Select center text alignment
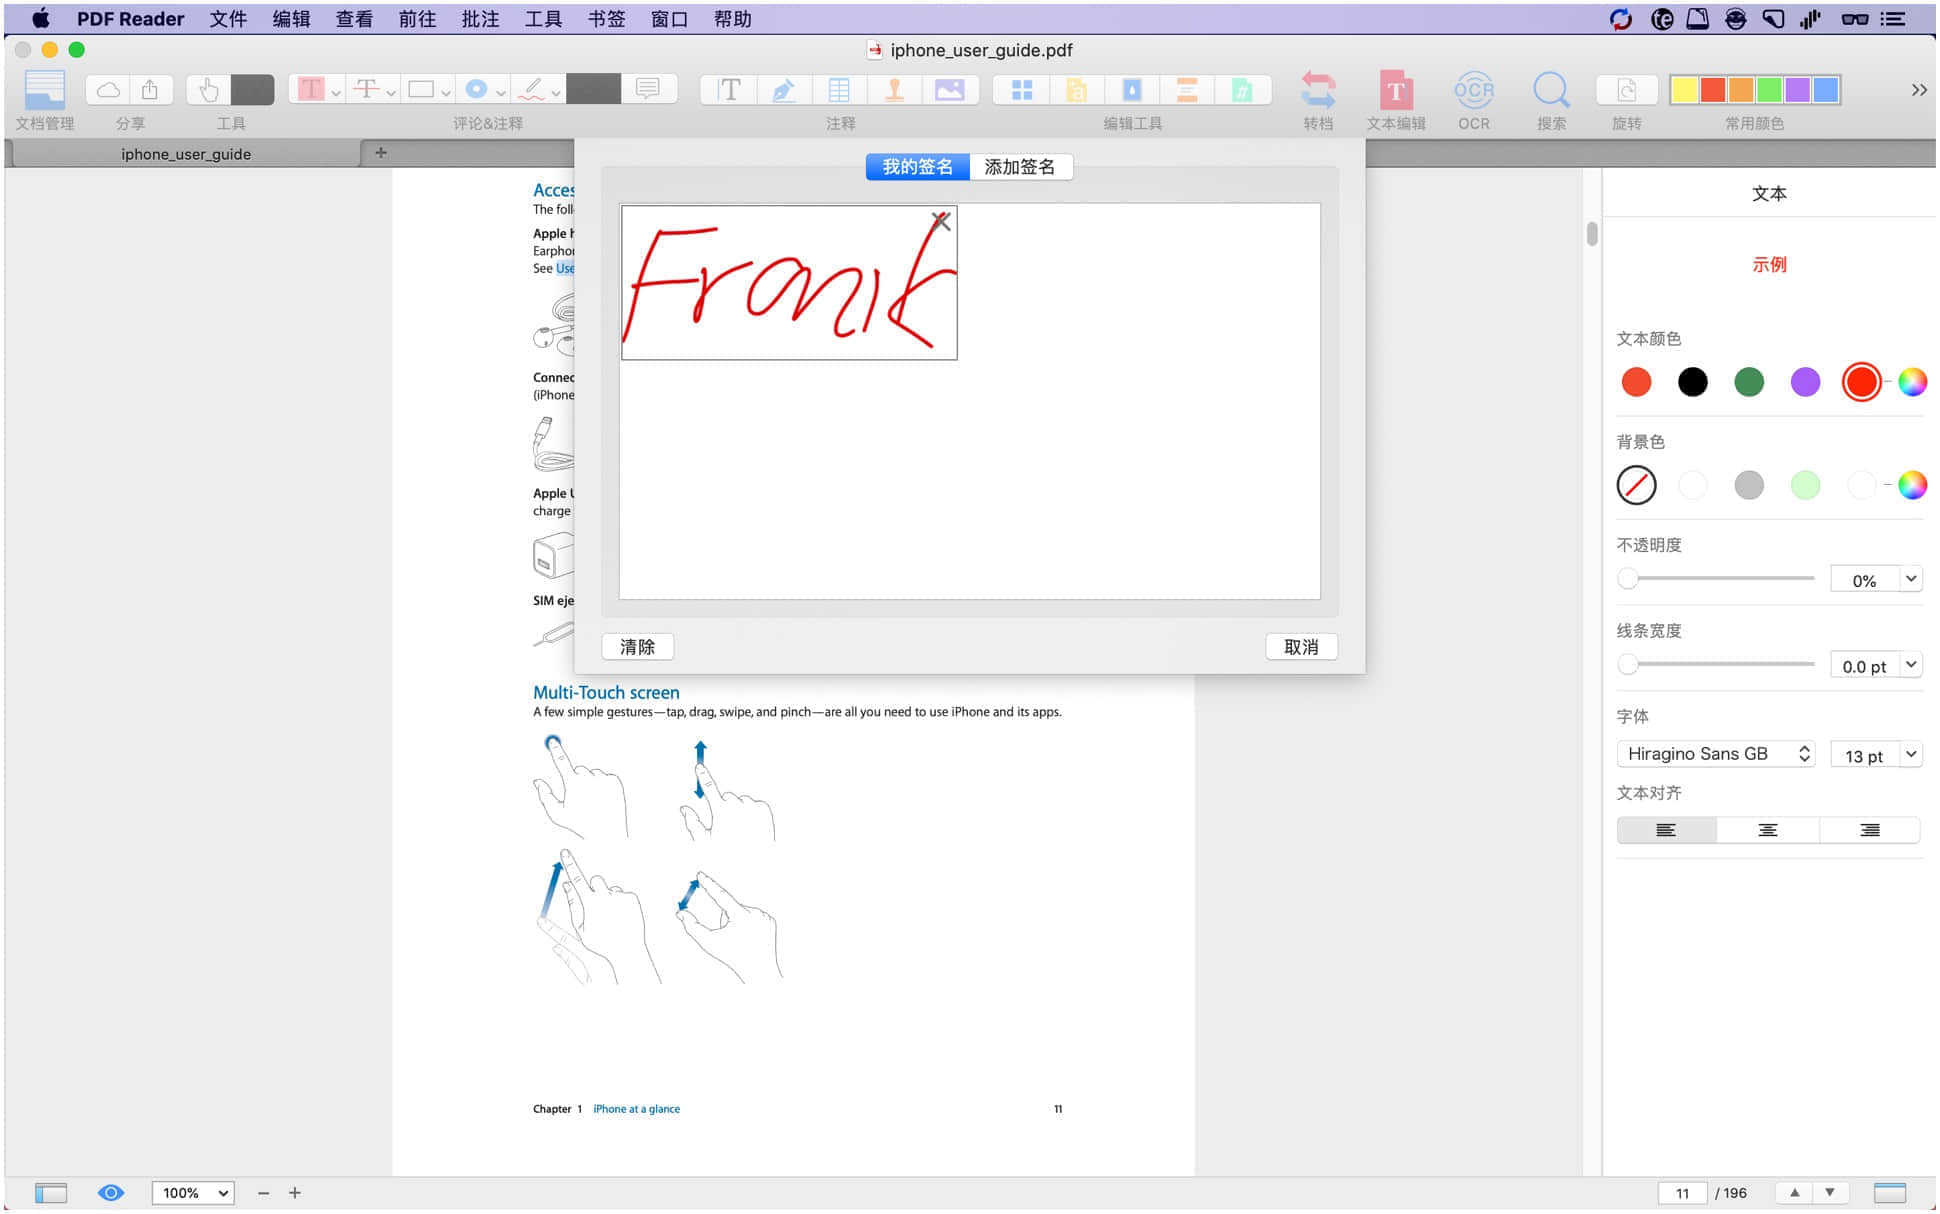Screen dimensions: 1940x1214 coord(1768,830)
